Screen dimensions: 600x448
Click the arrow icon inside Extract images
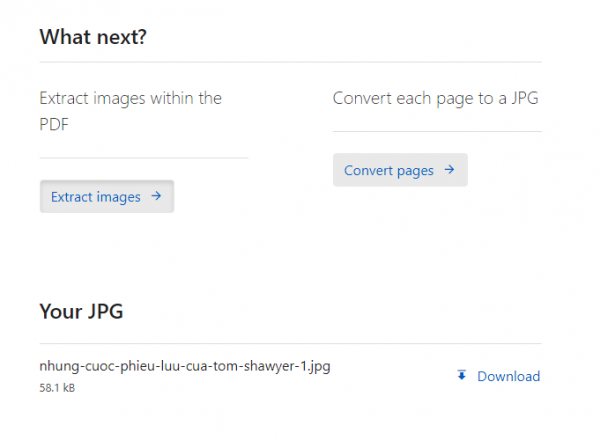pos(156,196)
